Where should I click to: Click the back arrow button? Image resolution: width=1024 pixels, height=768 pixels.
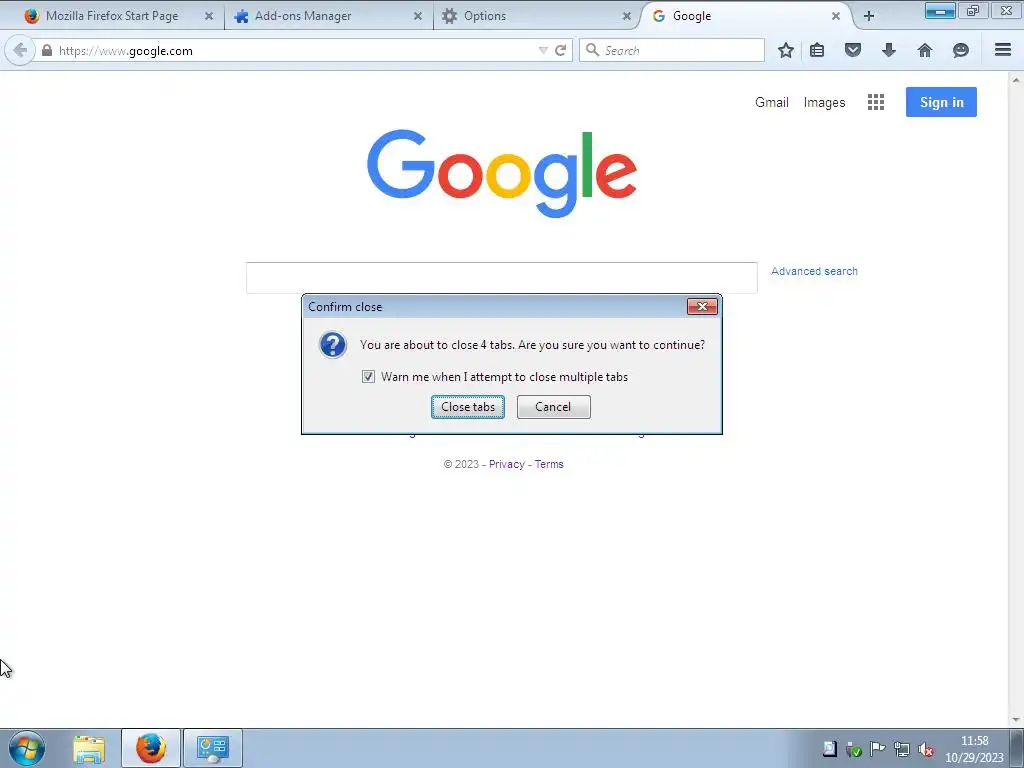pos(20,50)
